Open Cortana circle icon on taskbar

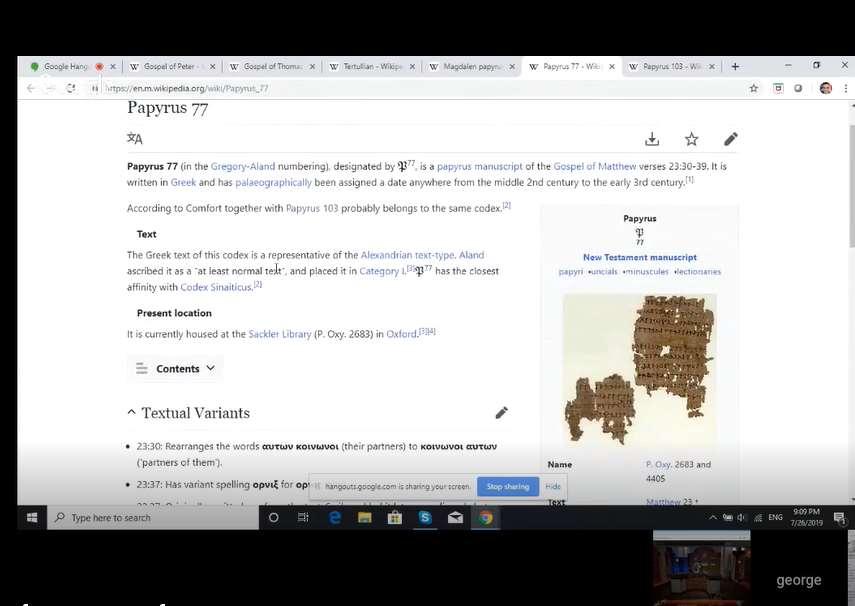pyautogui.click(x=274, y=517)
